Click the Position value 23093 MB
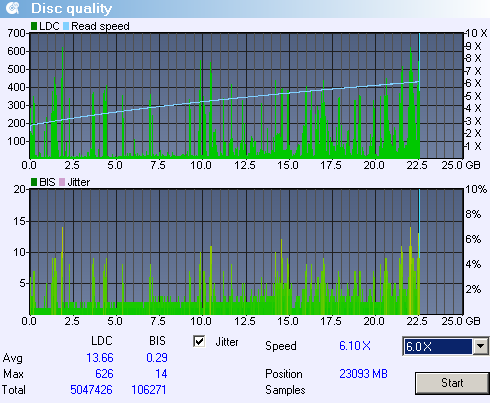Viewport: 490px width, 403px height. coord(363,374)
